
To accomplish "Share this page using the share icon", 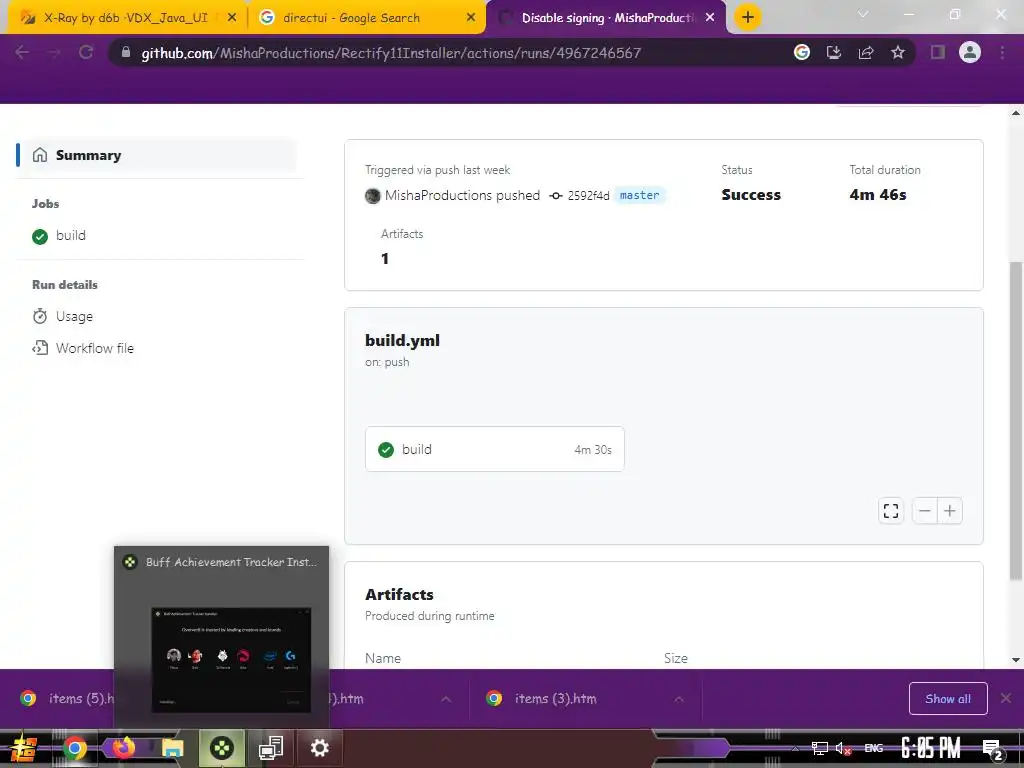I will coord(866,53).
